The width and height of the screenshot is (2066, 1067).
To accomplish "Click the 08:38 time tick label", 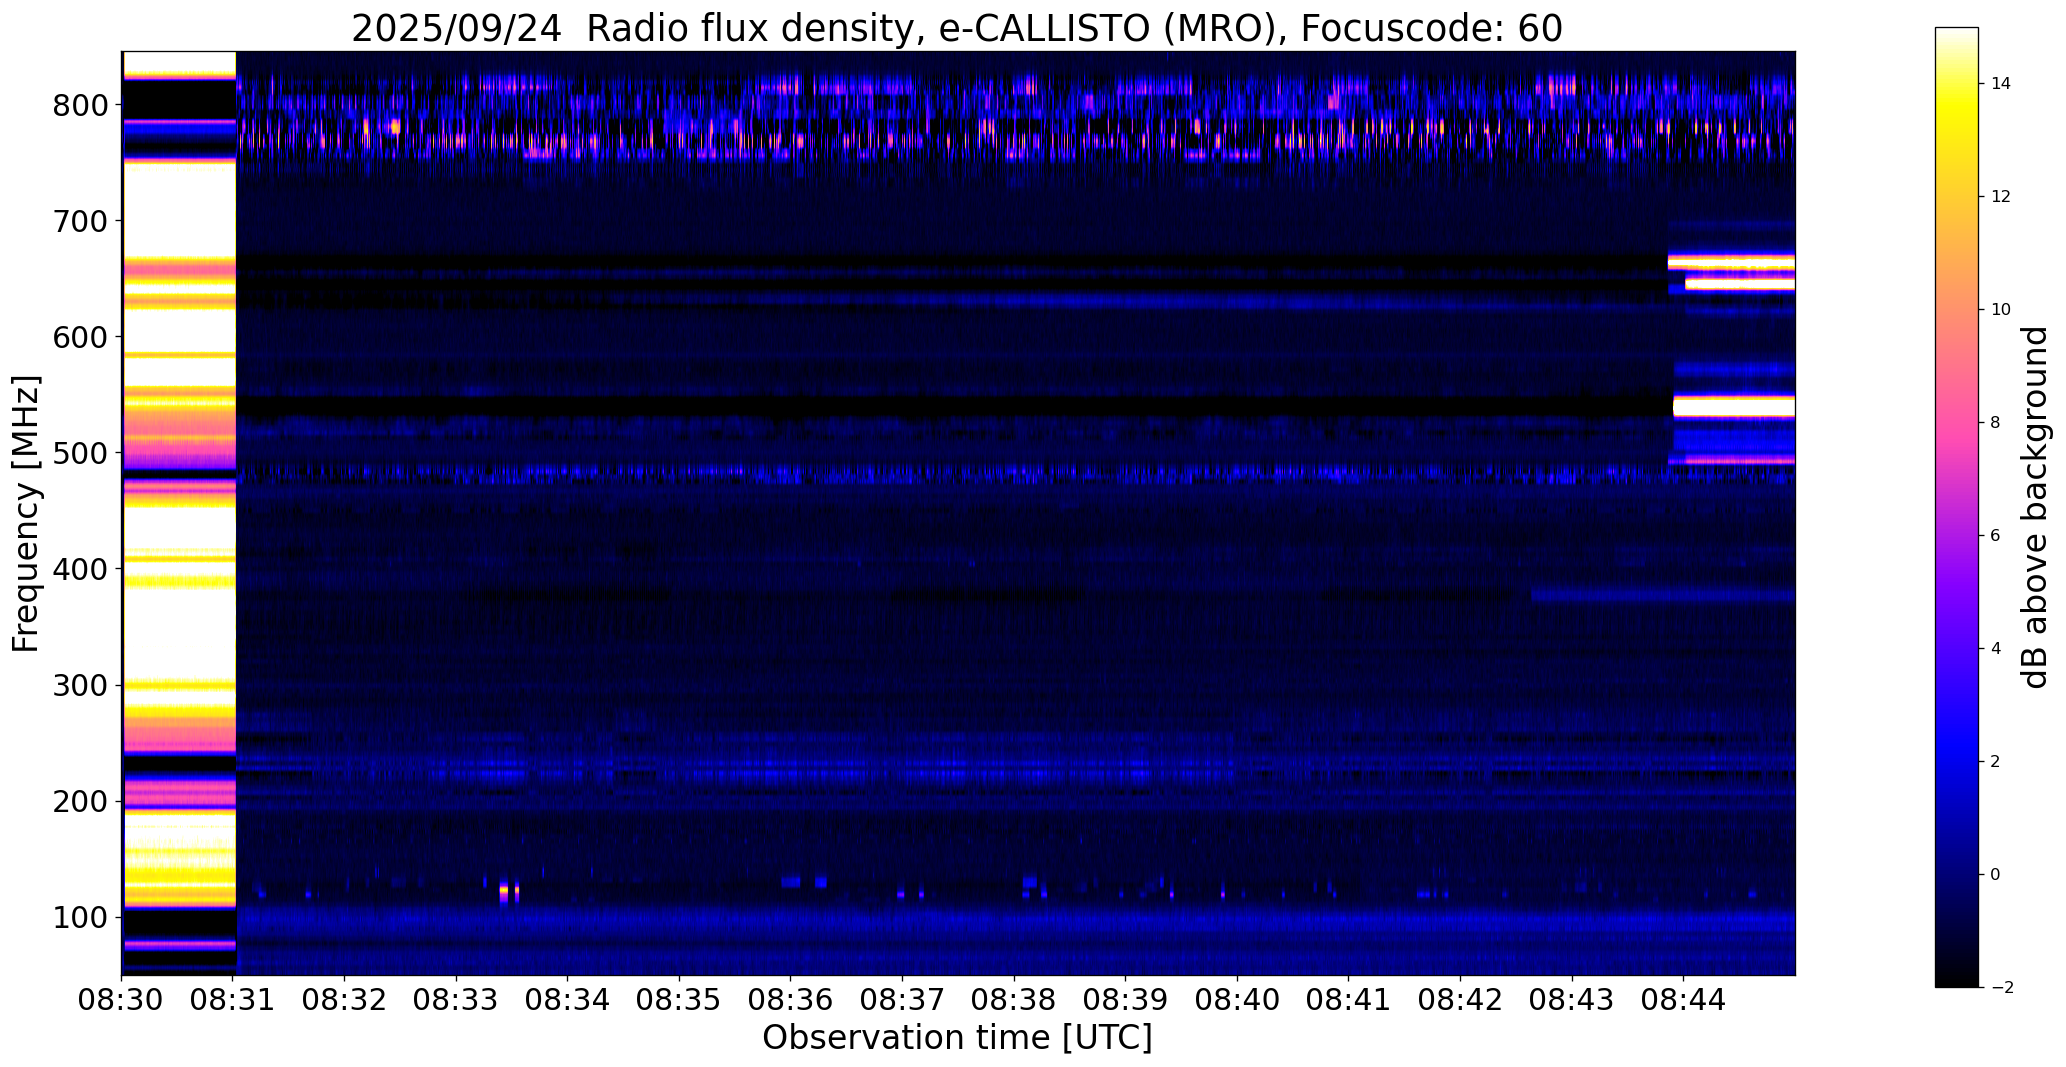I will (x=1014, y=1000).
